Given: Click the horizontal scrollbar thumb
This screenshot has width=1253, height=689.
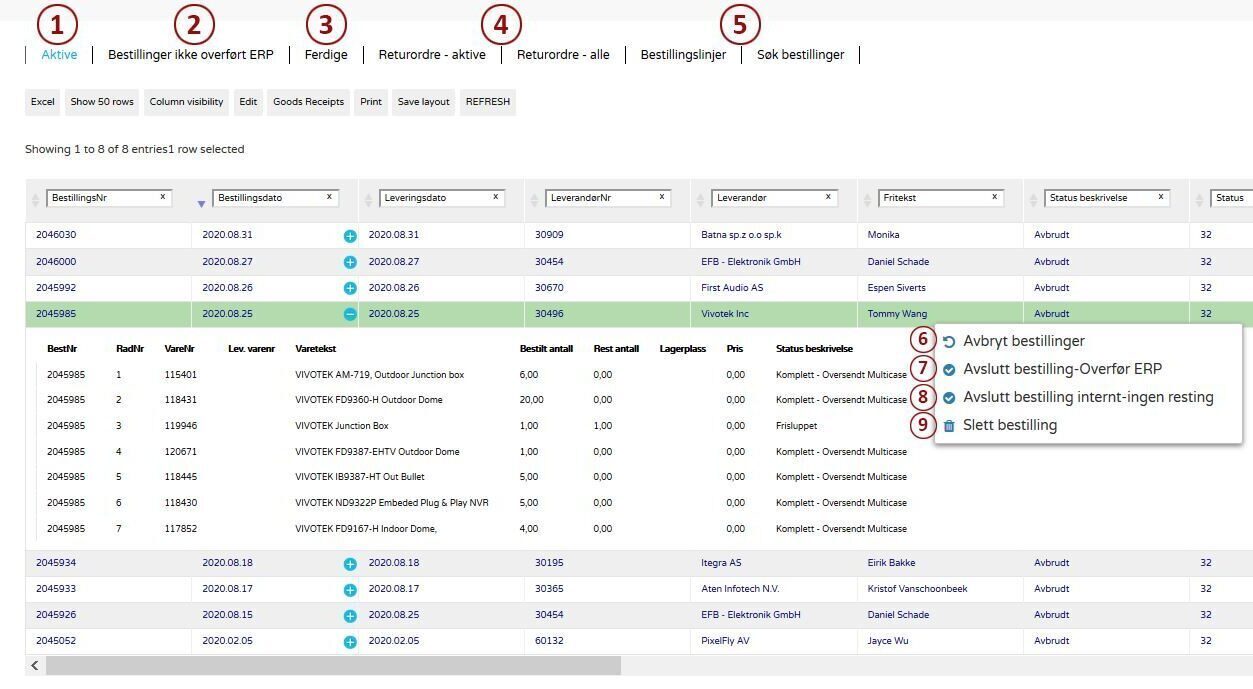Looking at the screenshot, I should click(x=333, y=666).
